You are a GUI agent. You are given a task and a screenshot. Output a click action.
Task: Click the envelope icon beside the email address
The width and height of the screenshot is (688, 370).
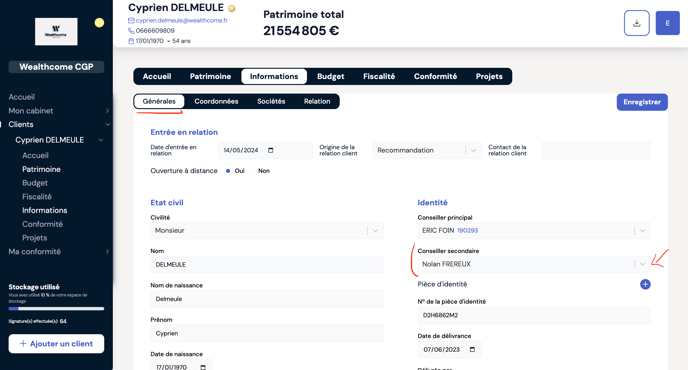click(x=131, y=21)
